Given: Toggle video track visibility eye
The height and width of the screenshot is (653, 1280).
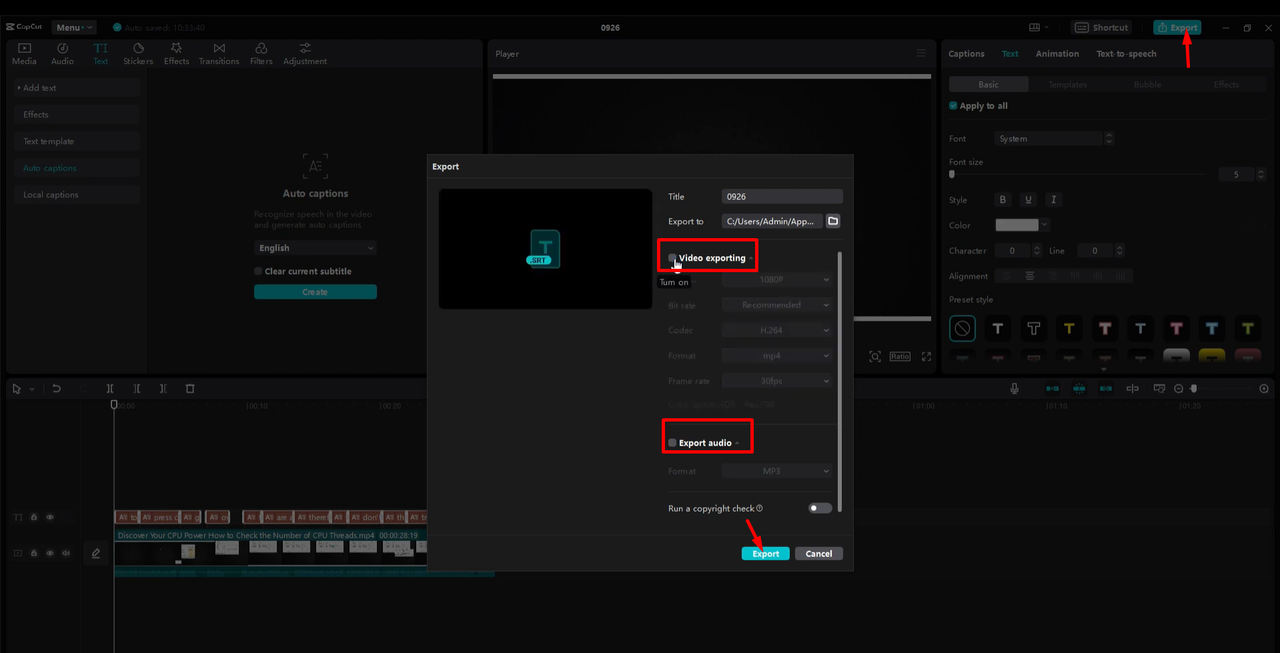Looking at the screenshot, I should point(50,552).
